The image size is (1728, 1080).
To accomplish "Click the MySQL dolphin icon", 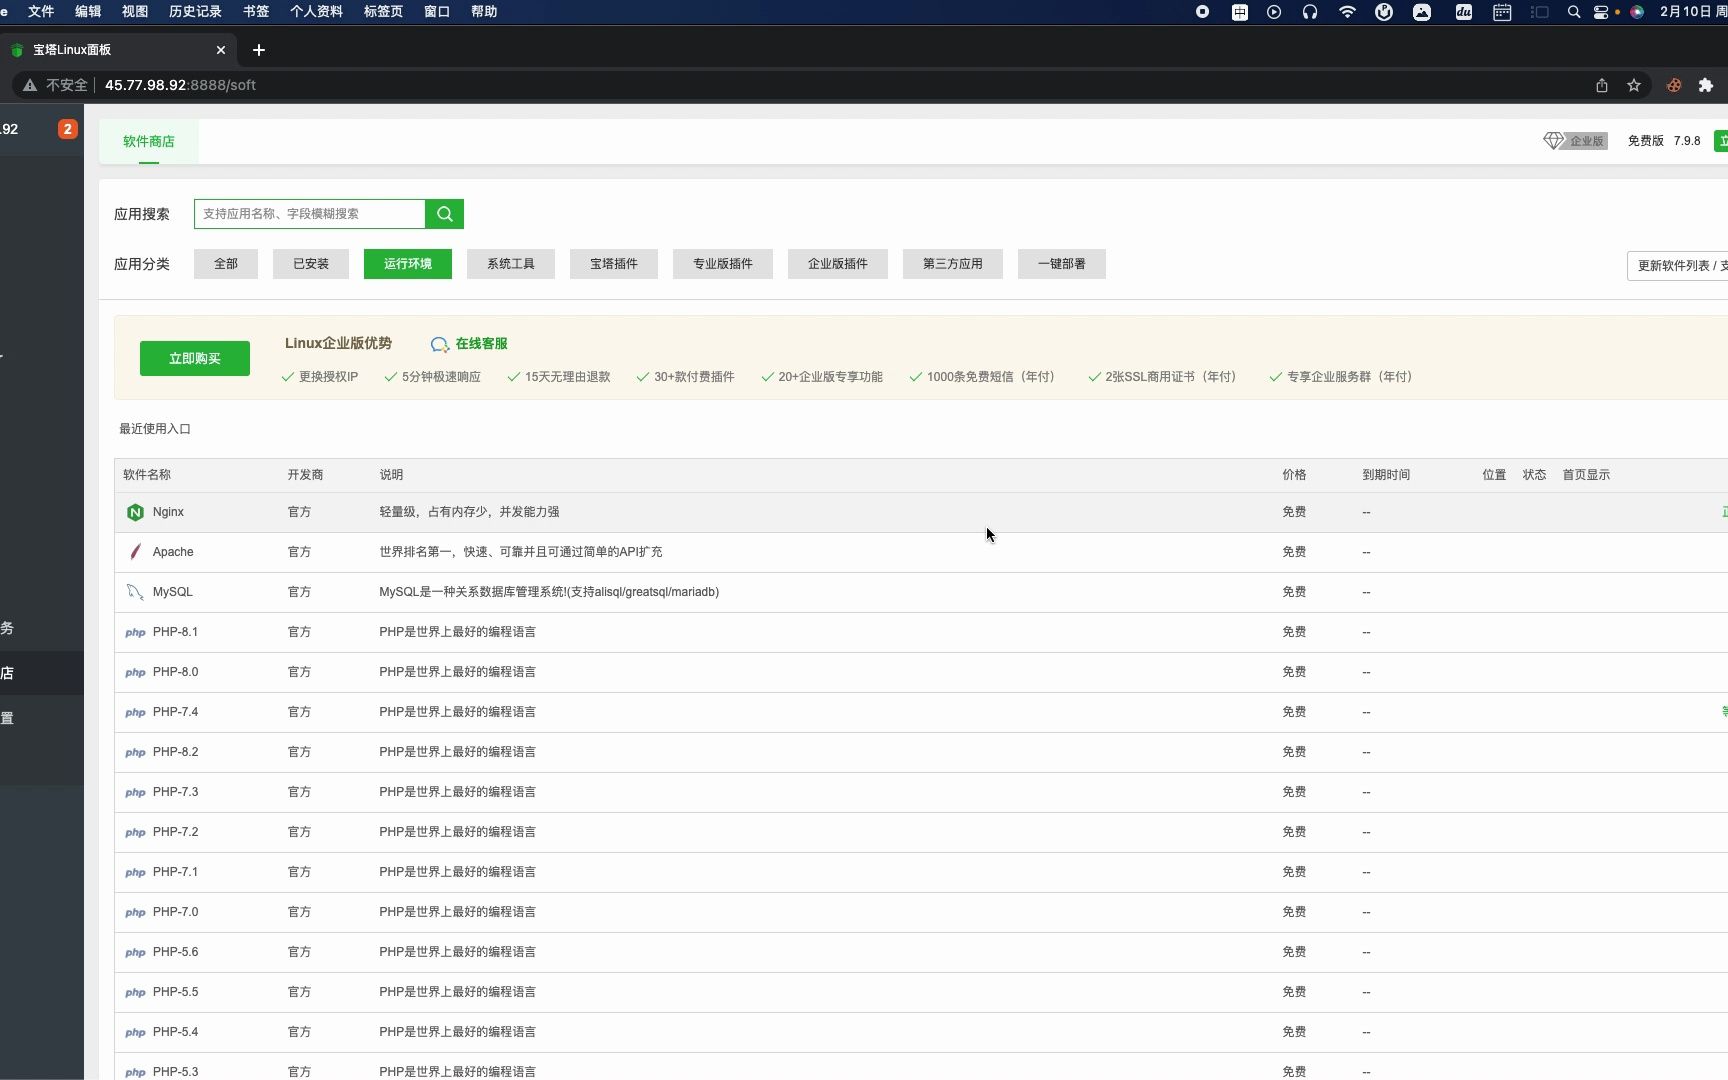I will [x=135, y=592].
